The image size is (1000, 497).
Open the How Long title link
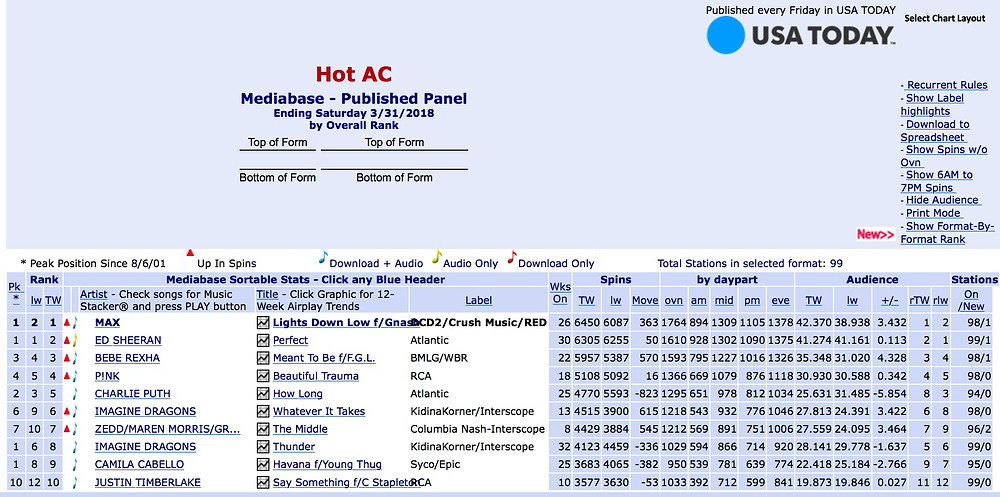298,394
